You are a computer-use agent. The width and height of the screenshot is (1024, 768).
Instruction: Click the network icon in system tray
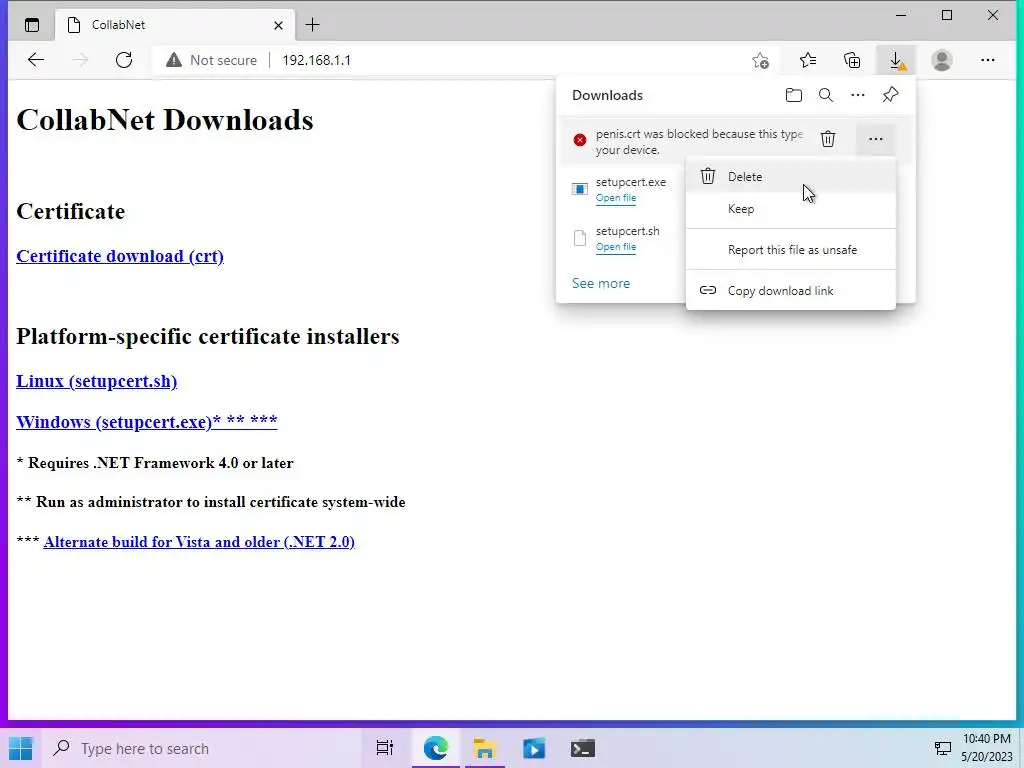pyautogui.click(x=942, y=748)
